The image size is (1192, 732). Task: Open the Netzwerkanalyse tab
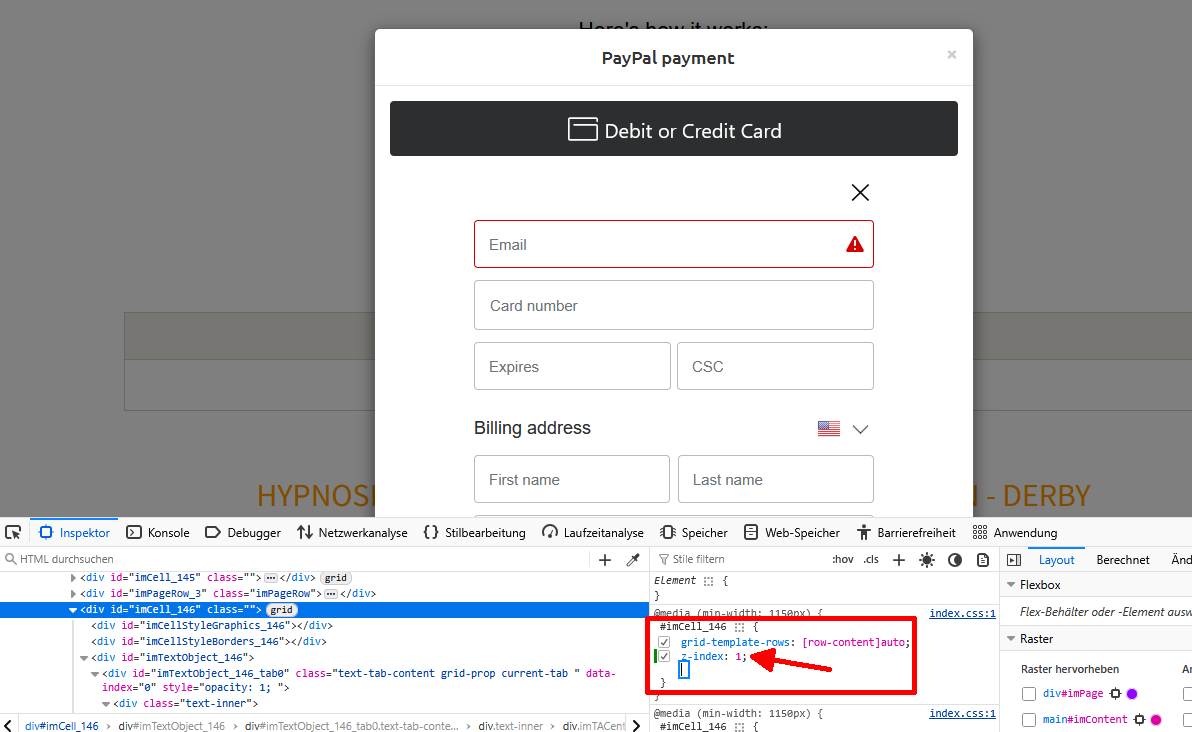(352, 533)
